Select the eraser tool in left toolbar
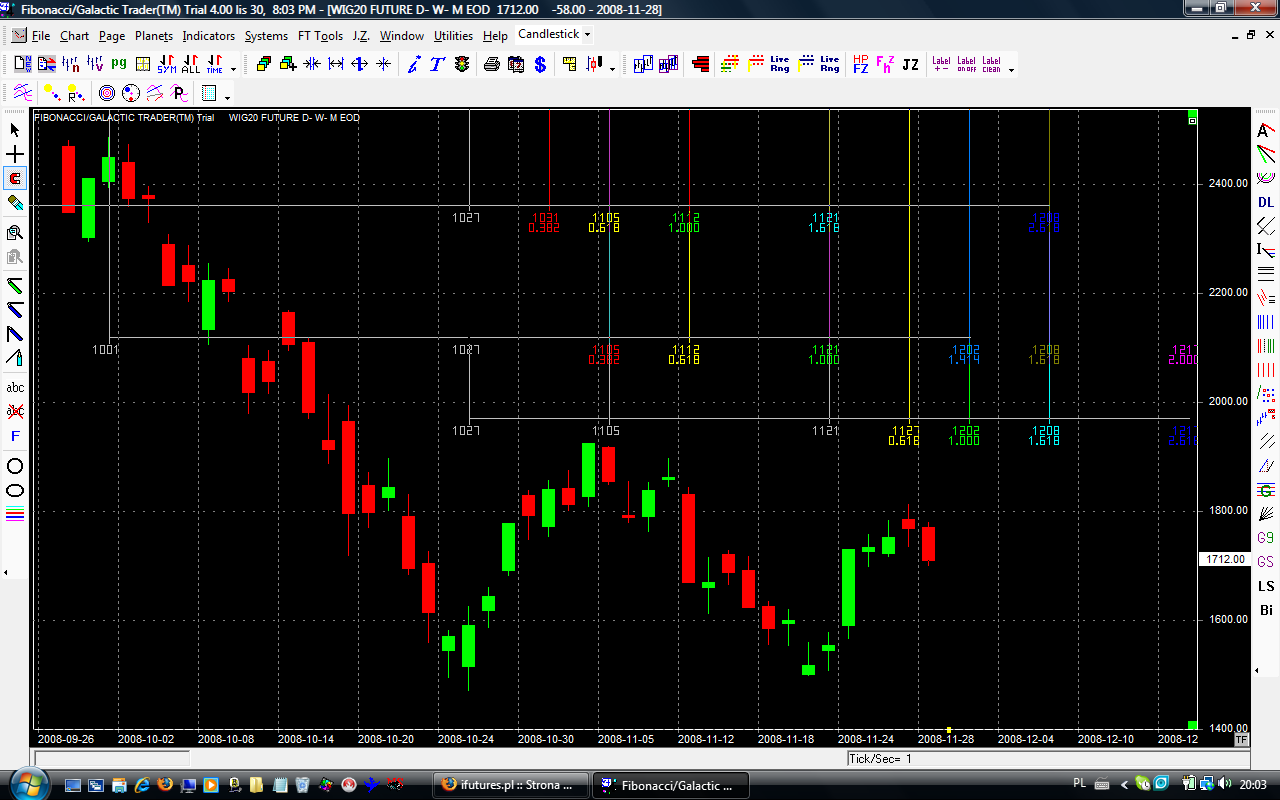 (15, 203)
